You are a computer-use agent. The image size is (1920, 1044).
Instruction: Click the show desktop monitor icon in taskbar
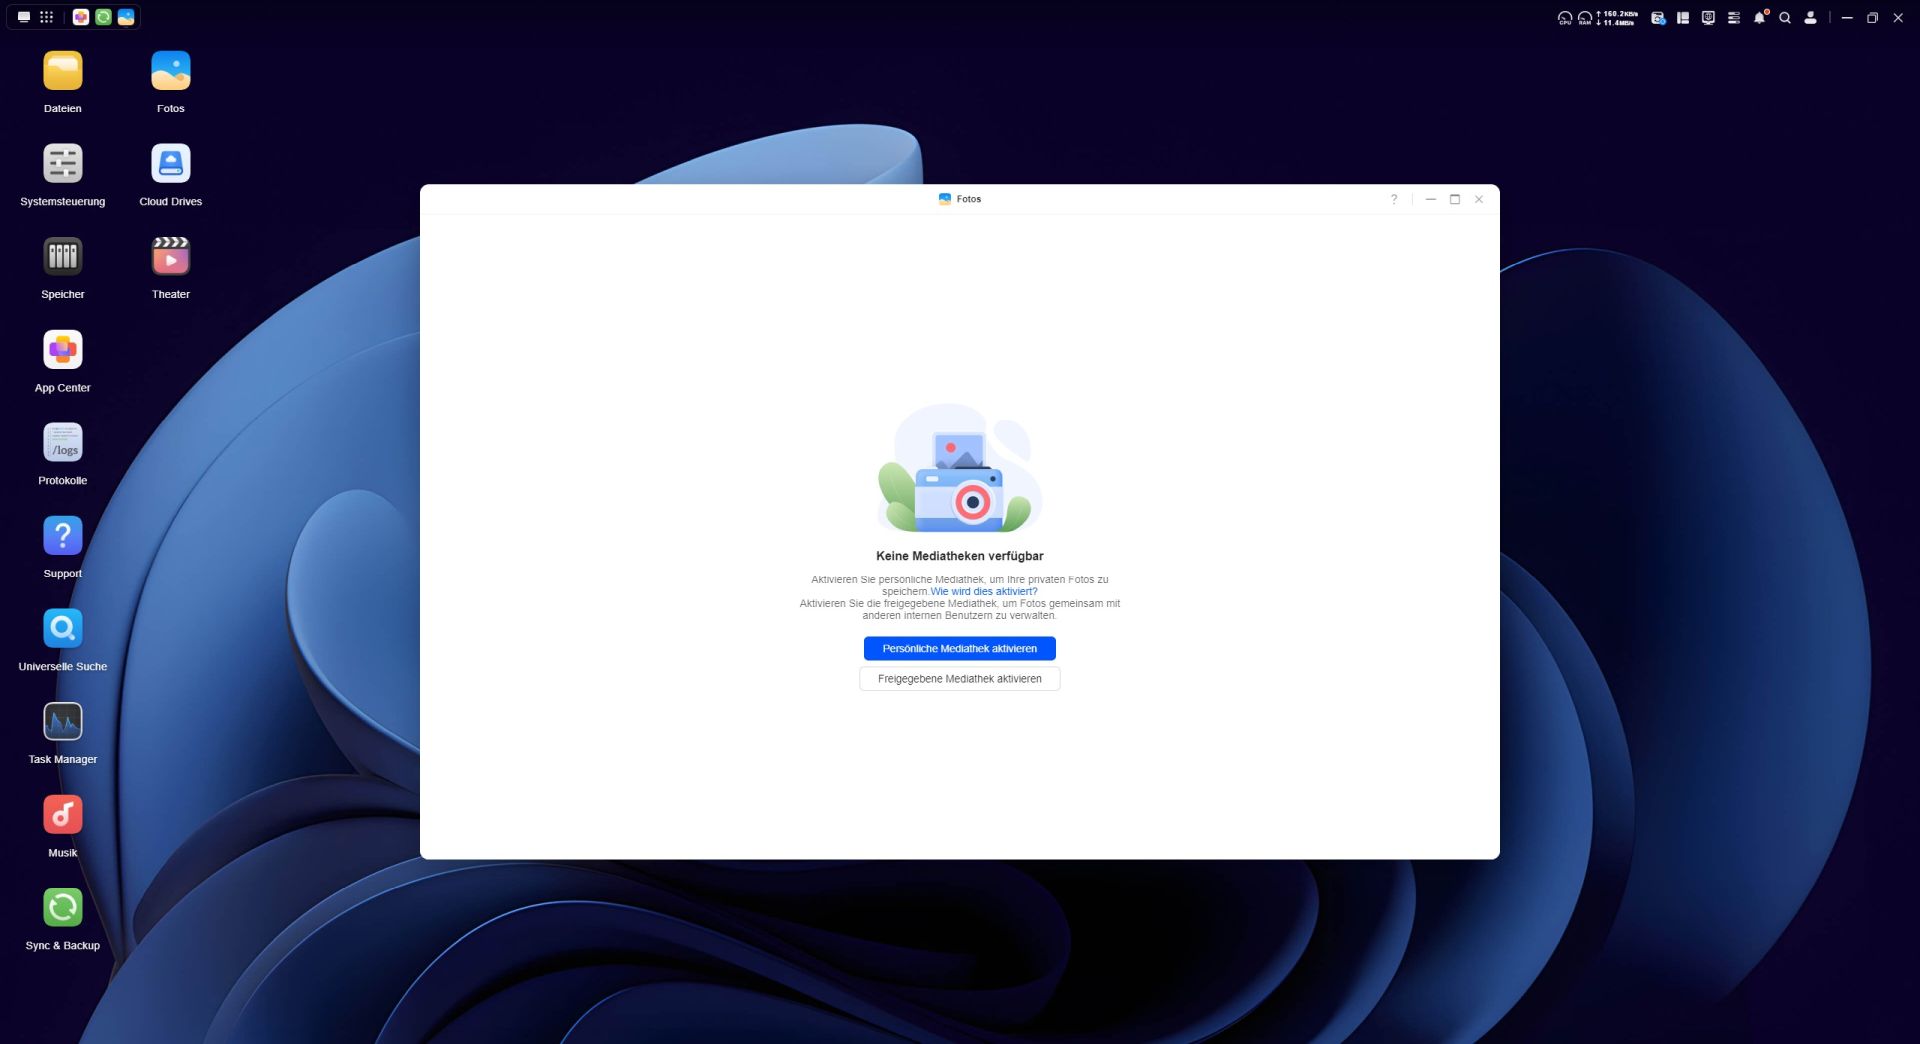[x=24, y=17]
